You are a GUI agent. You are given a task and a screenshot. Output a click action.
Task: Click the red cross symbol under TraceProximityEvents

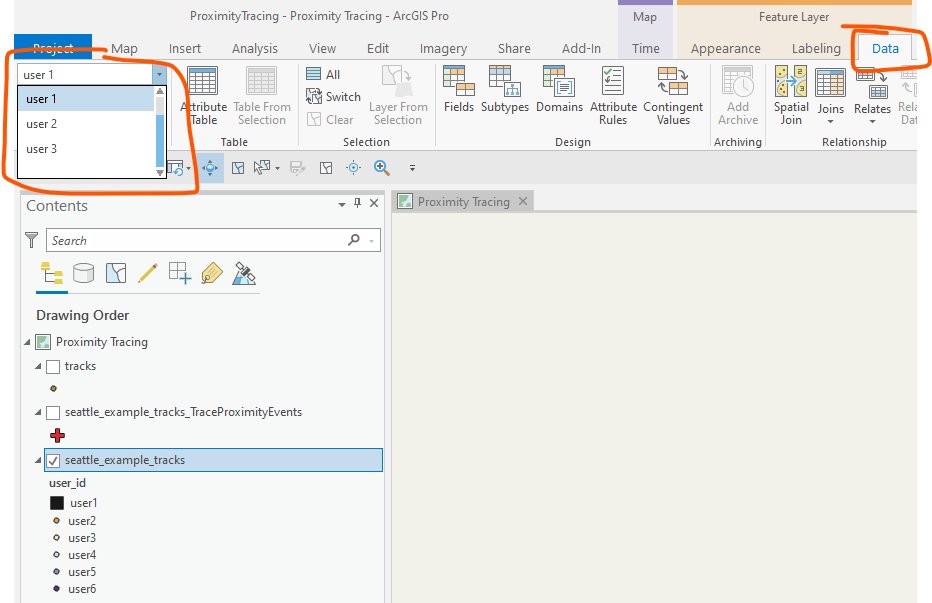click(x=58, y=436)
